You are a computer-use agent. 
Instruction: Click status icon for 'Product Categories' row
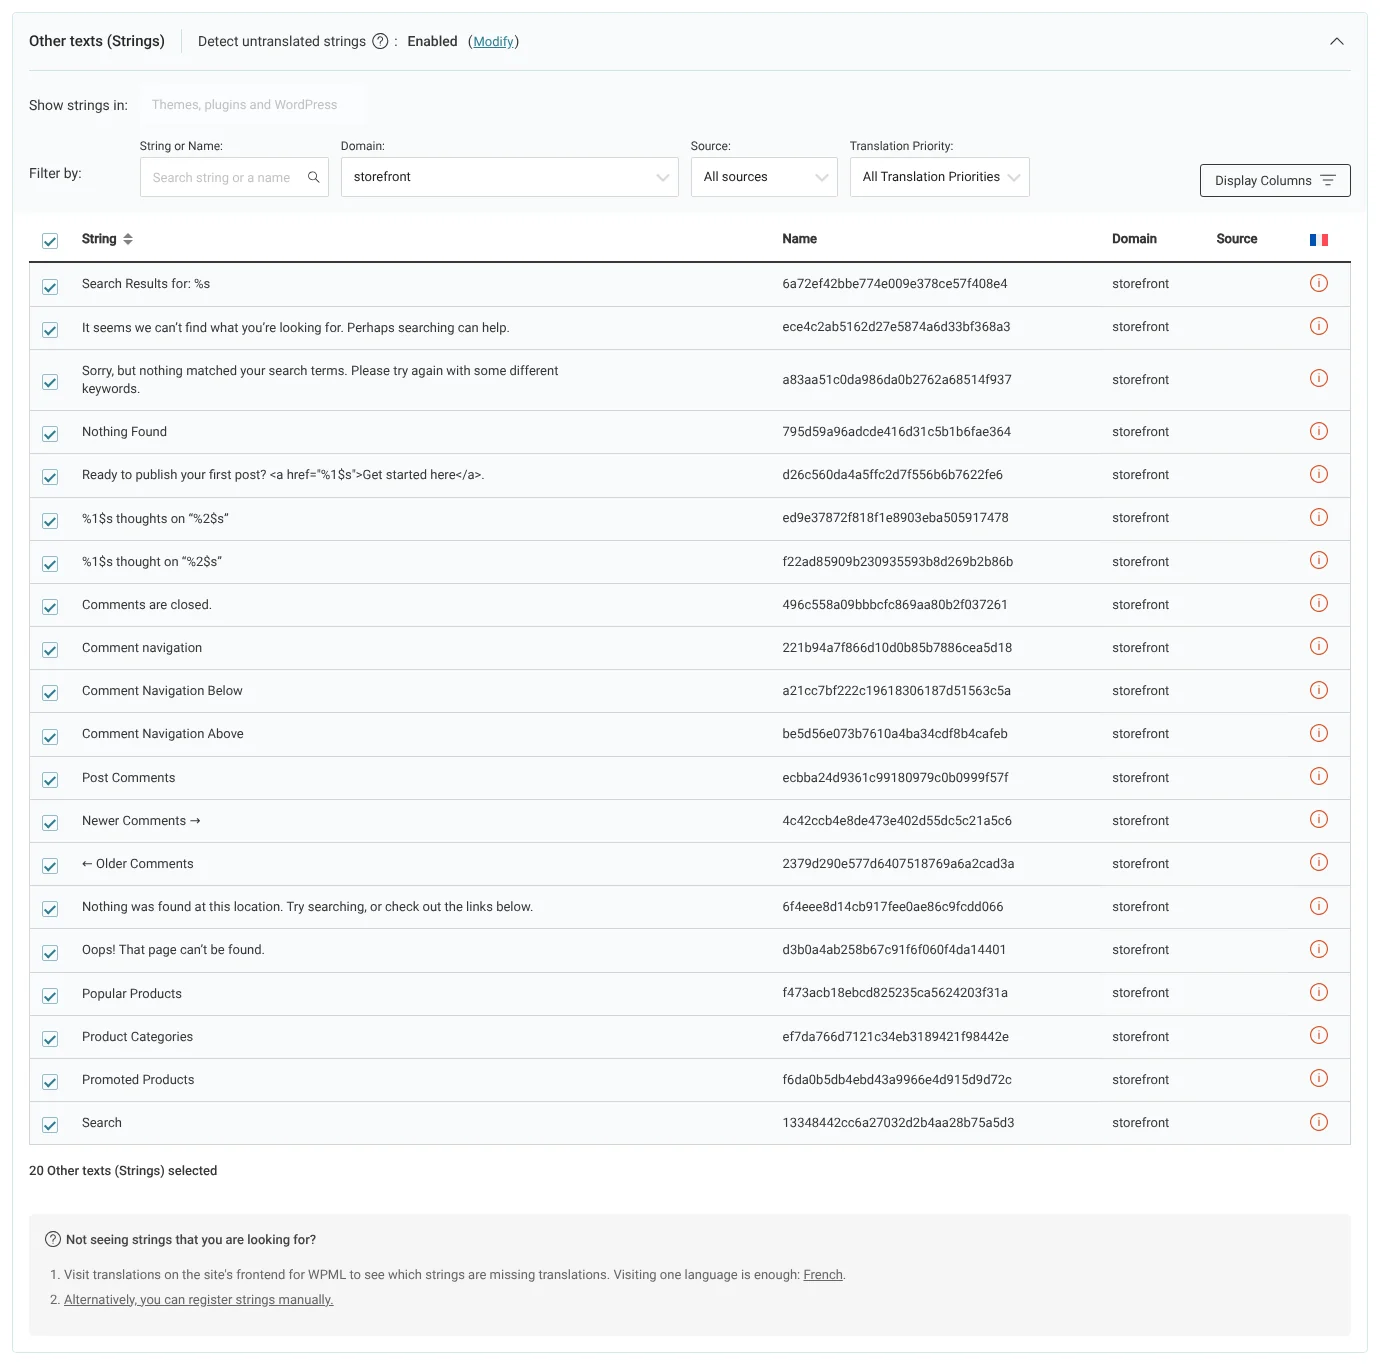(x=1319, y=1035)
